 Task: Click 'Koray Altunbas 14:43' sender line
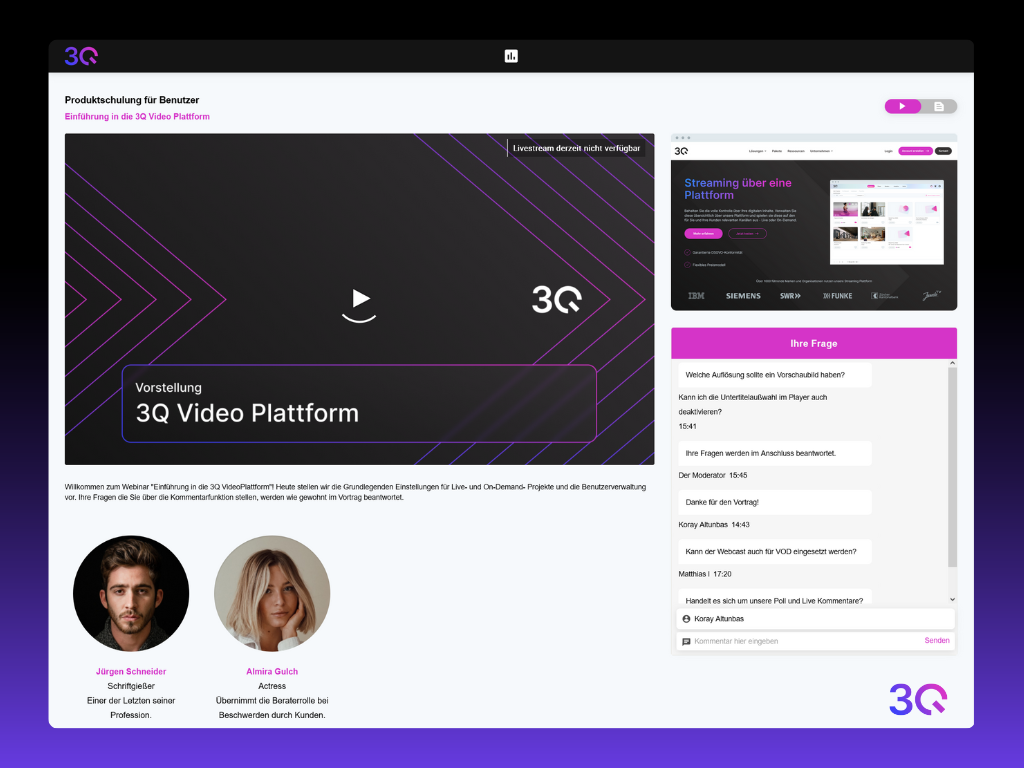[714, 524]
